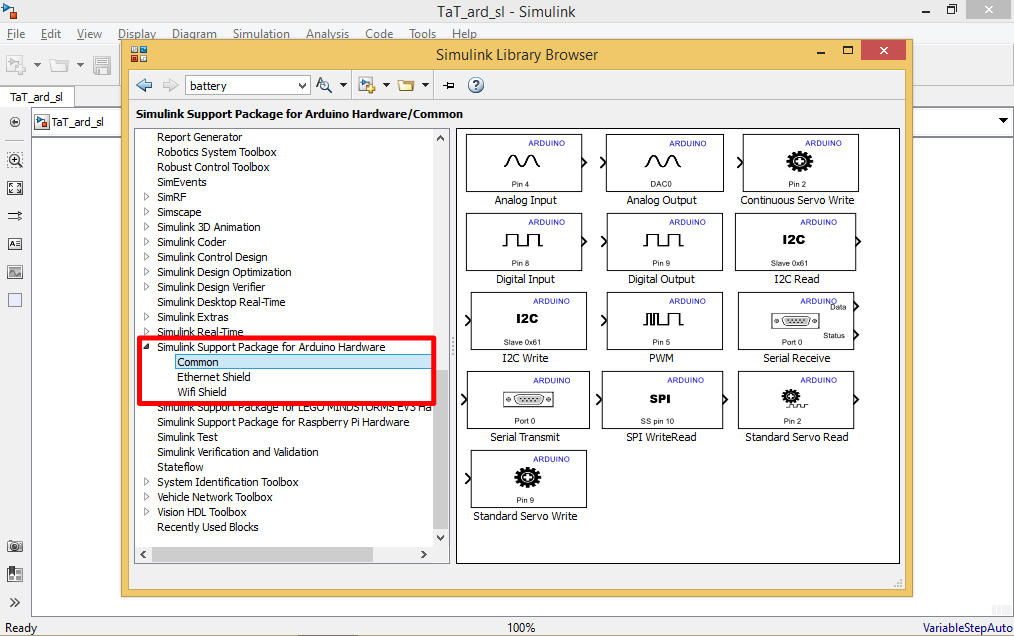This screenshot has width=1014, height=636.
Task: Click the pin stay-on-top icon
Action: coord(449,85)
